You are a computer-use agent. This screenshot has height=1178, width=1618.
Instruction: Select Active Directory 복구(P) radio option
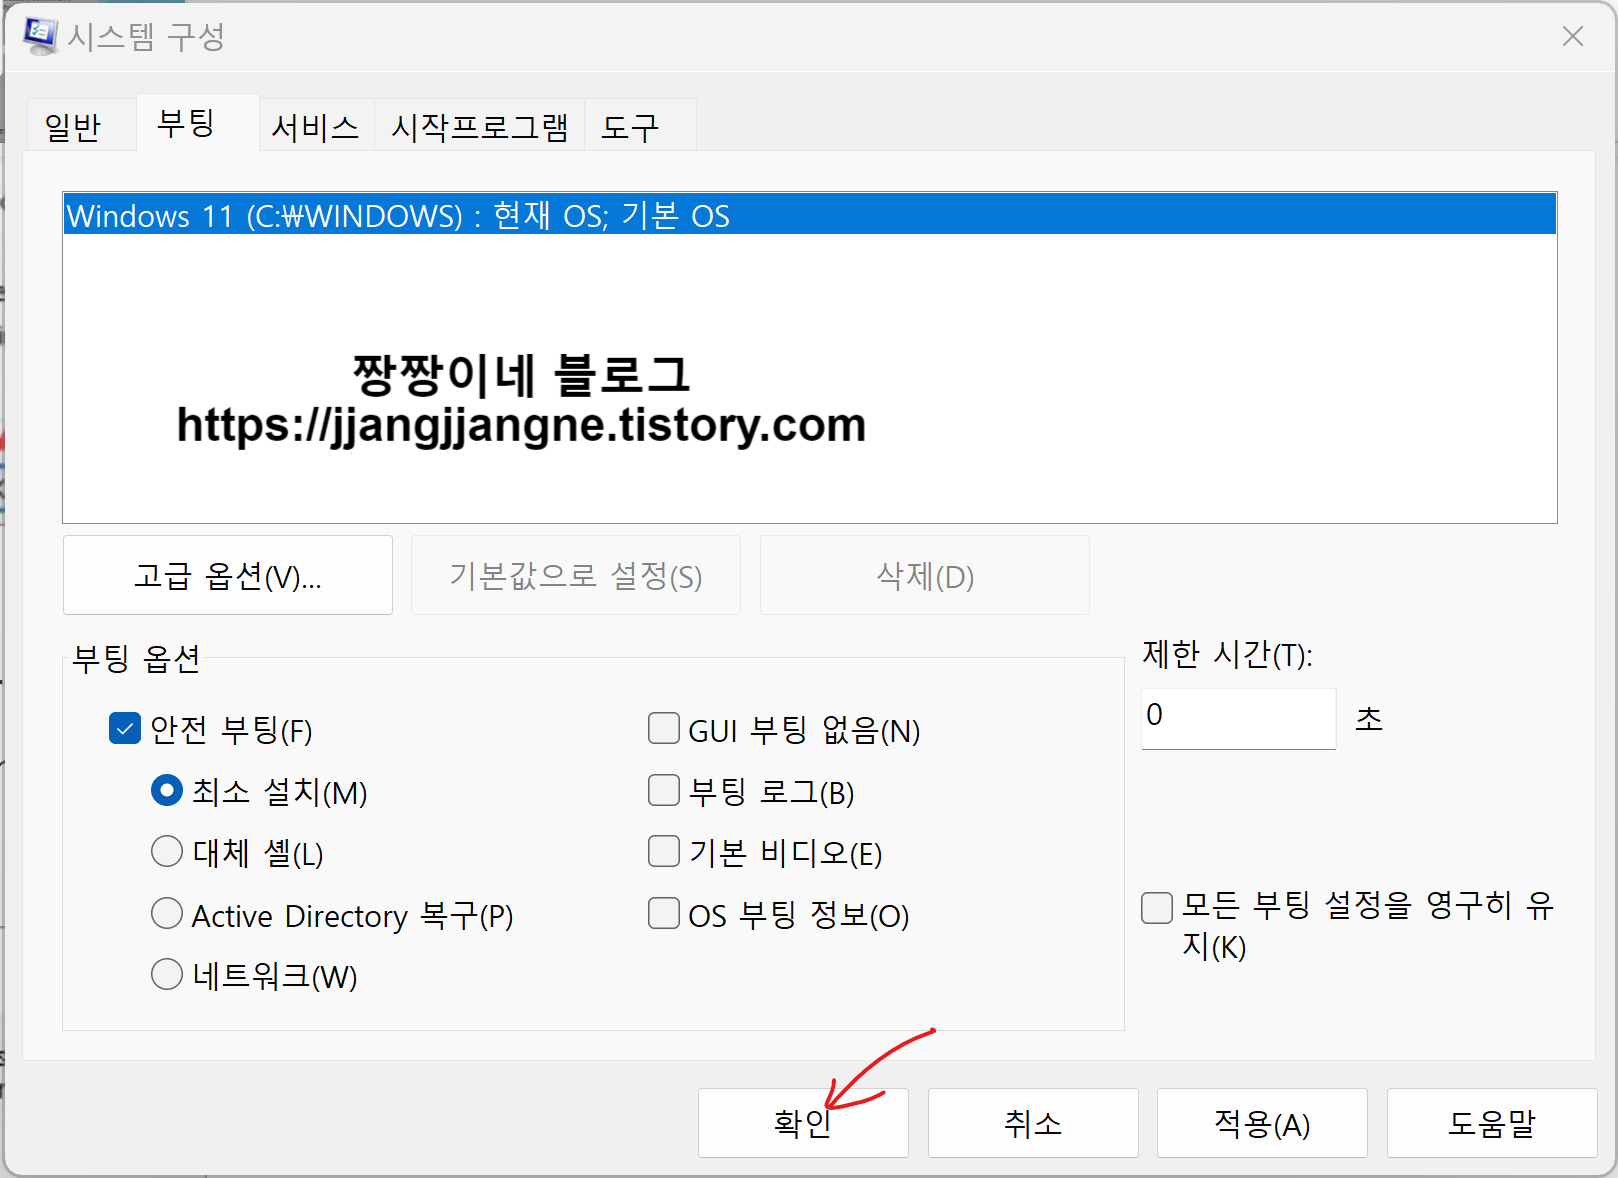click(x=167, y=913)
